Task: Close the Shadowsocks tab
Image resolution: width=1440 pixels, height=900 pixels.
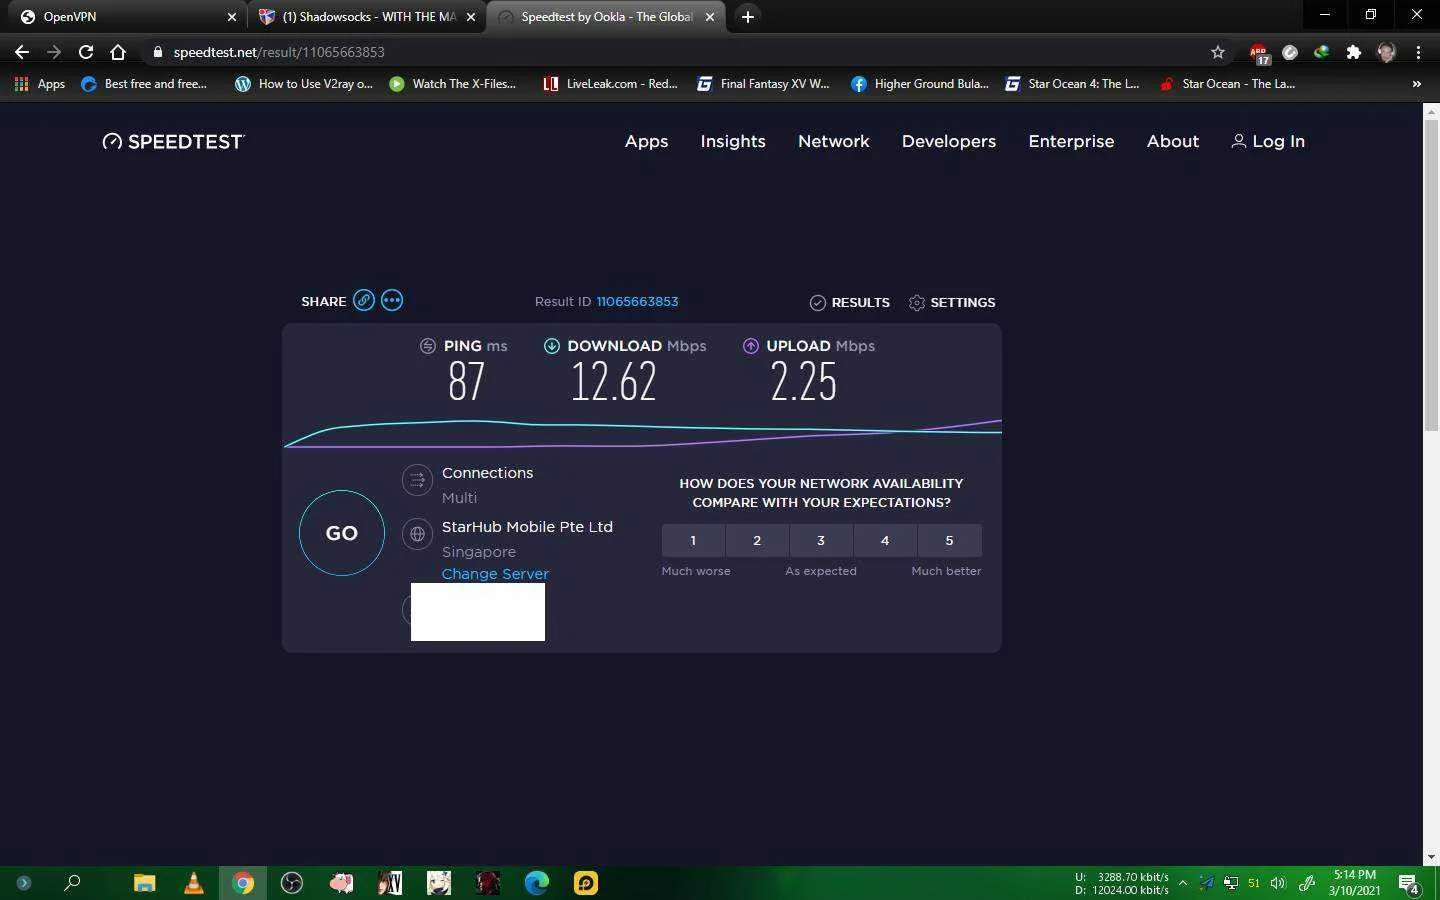Action: coord(471,17)
